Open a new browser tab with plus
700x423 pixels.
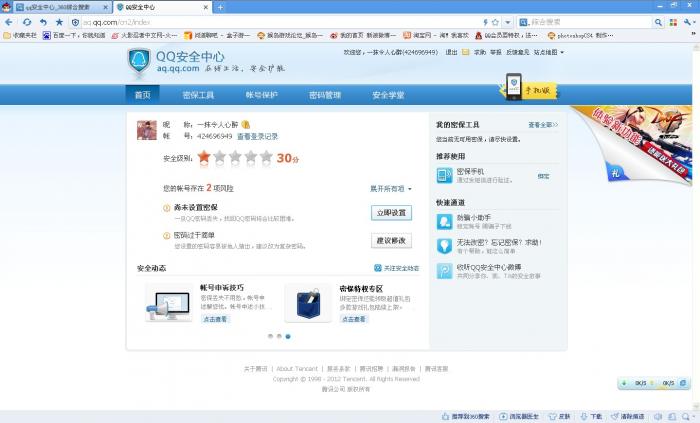pyautogui.click(x=220, y=7)
